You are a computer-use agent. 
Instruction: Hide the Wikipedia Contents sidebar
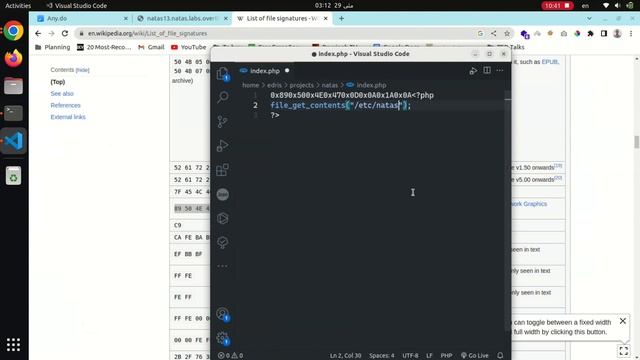82,70
